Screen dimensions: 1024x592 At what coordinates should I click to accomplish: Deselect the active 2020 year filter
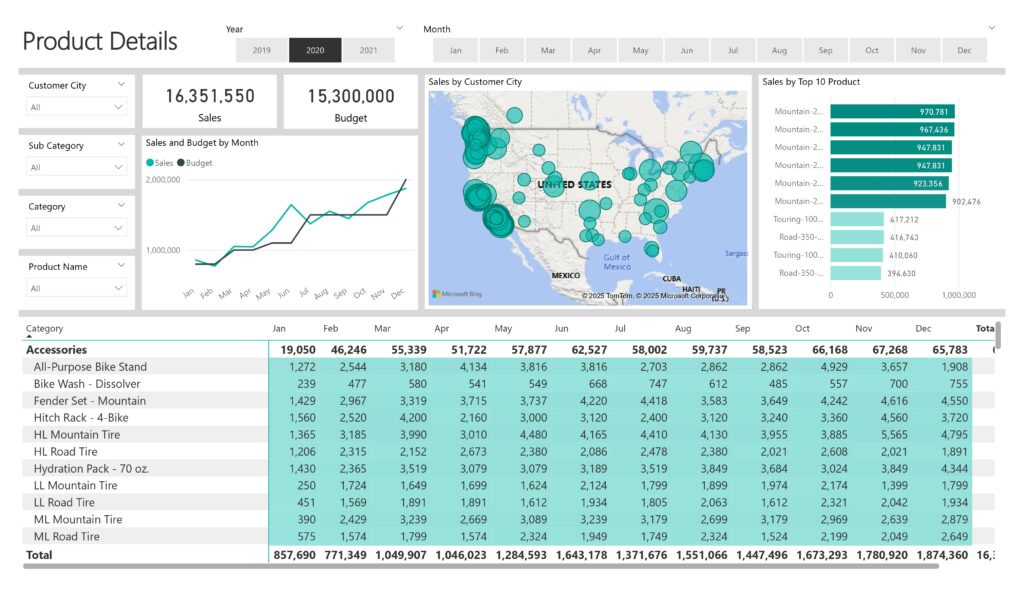click(315, 50)
